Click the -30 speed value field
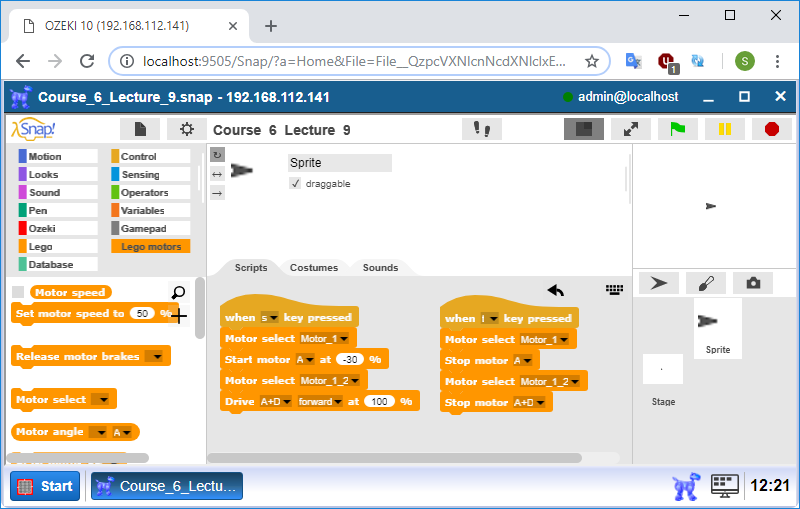 (350, 360)
